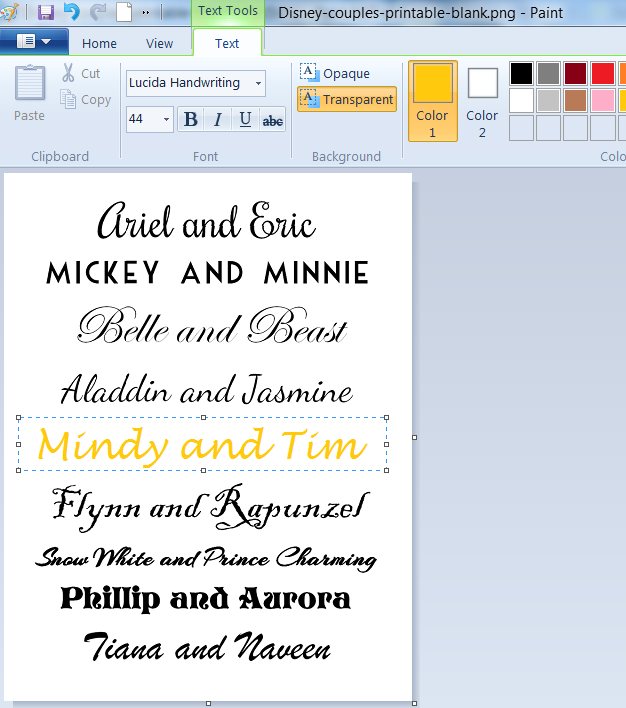
Task: Toggle strikethrough formatting
Action: (272, 120)
